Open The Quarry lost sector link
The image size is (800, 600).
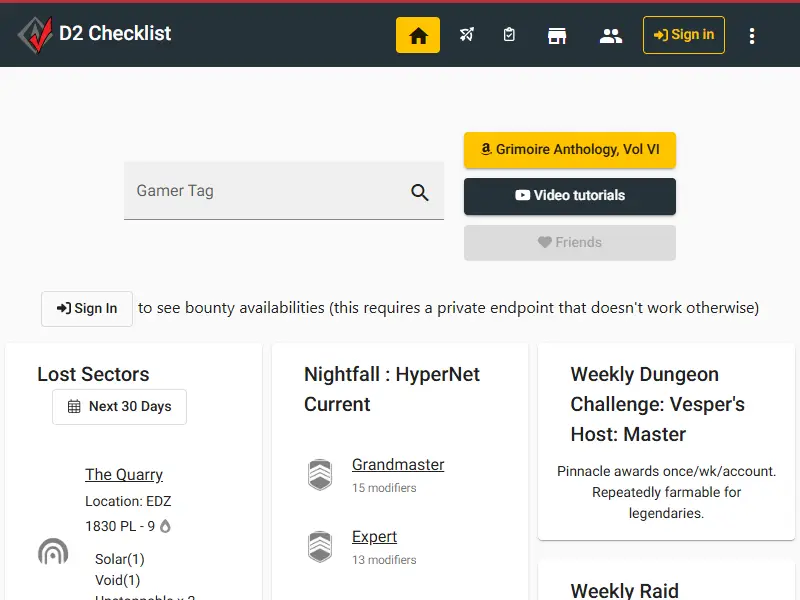[x=124, y=474]
